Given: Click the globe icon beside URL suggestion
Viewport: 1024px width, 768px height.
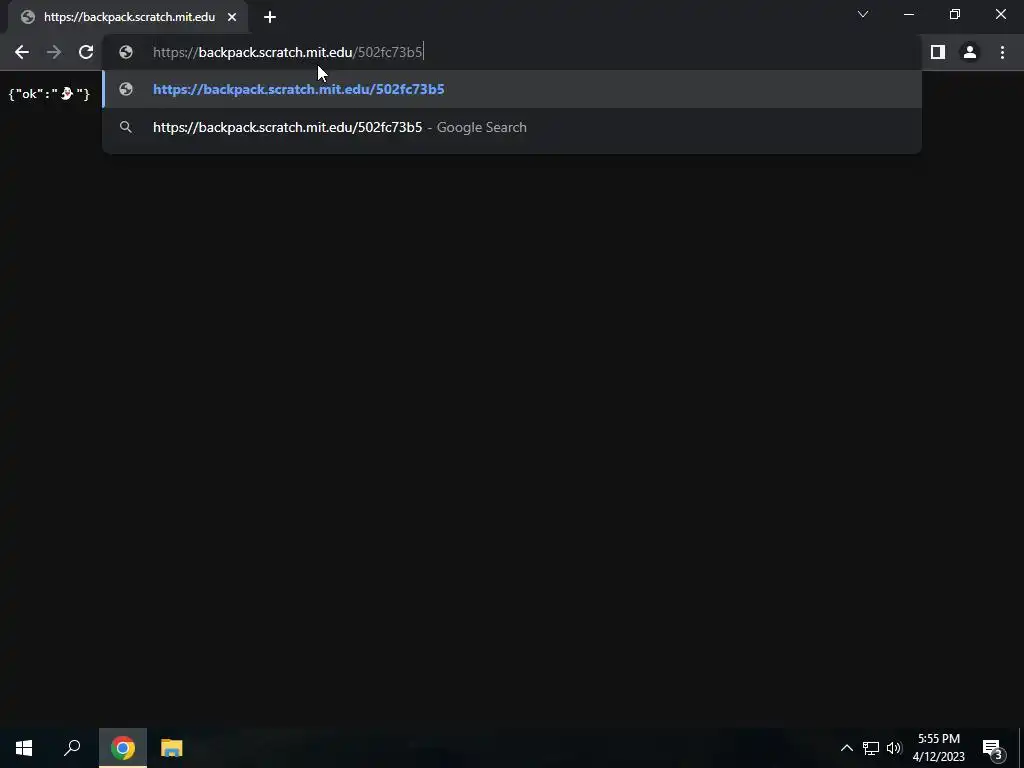Looking at the screenshot, I should click(126, 89).
